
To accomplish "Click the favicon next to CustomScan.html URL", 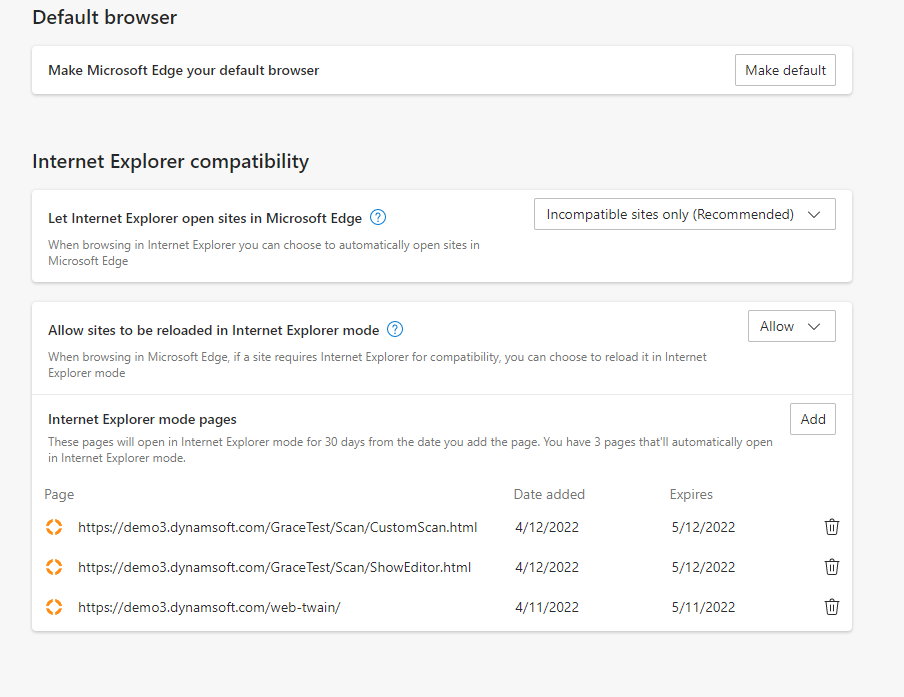I will pyautogui.click(x=54, y=527).
